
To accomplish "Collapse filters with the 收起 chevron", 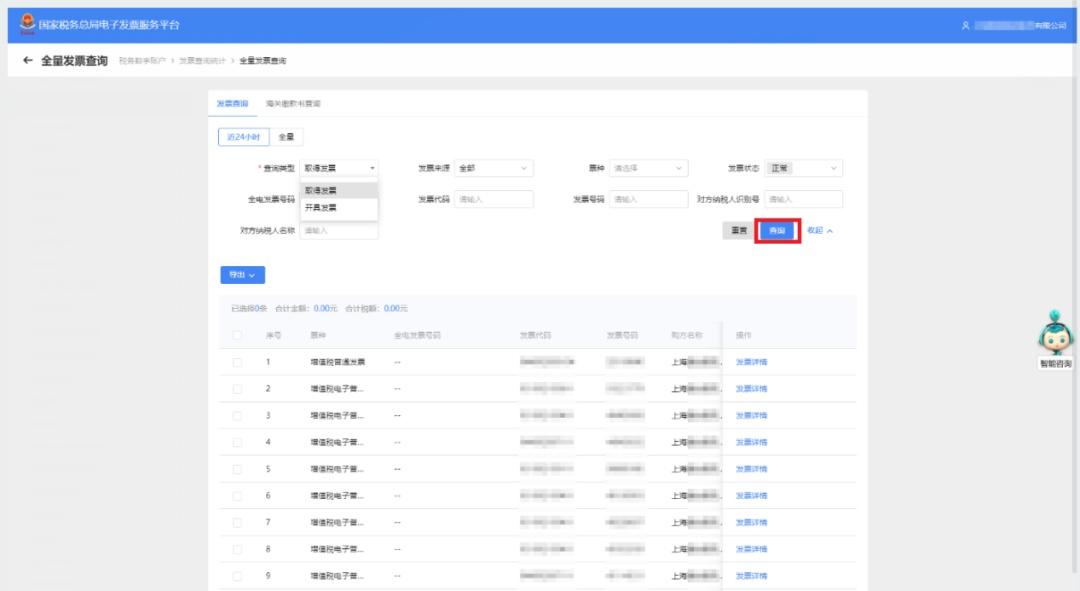I will click(x=830, y=231).
